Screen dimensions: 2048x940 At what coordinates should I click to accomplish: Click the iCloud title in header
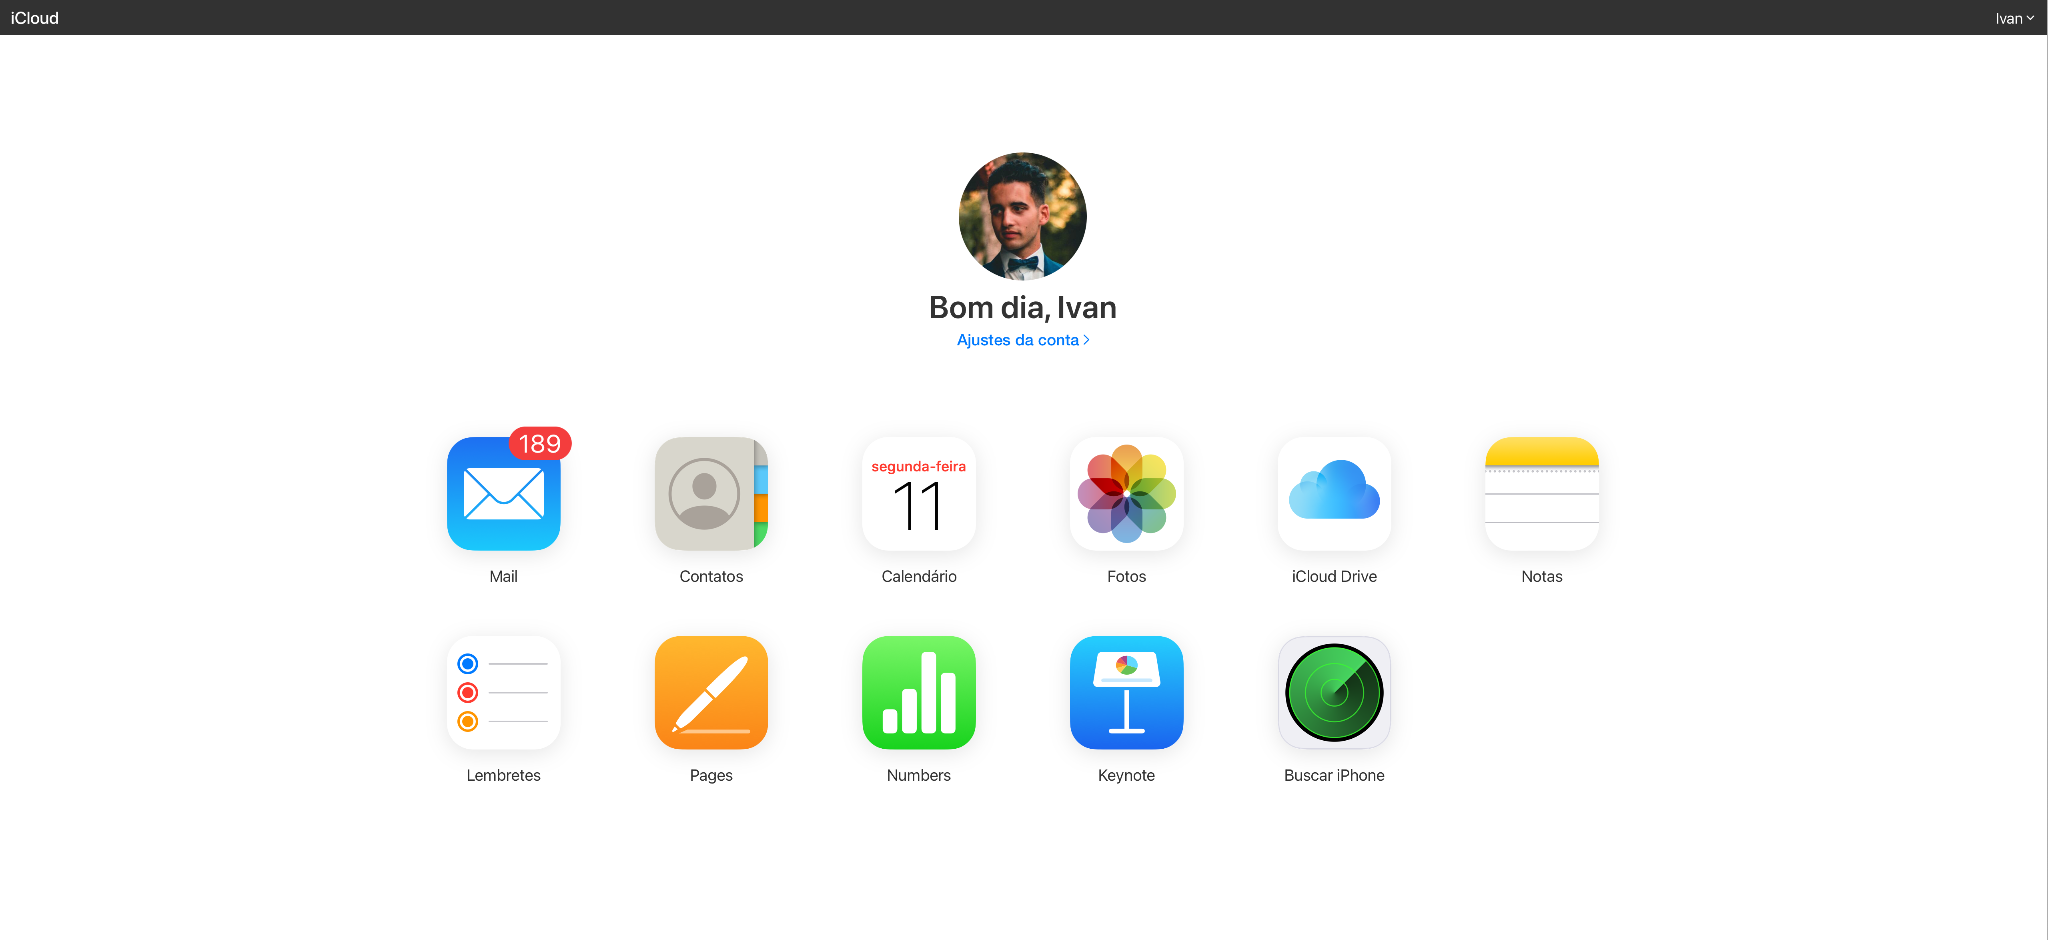click(35, 18)
